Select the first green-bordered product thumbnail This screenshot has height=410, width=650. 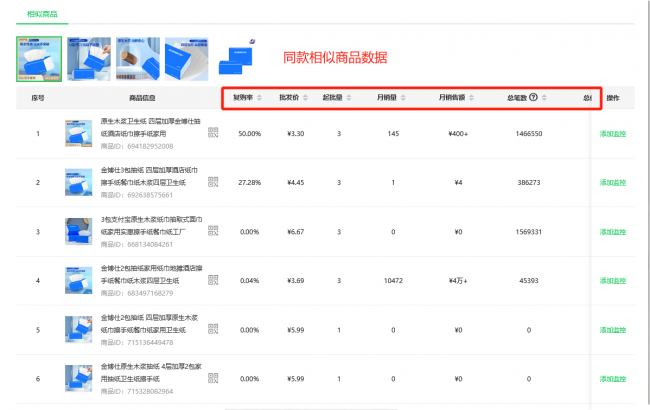click(x=38, y=59)
